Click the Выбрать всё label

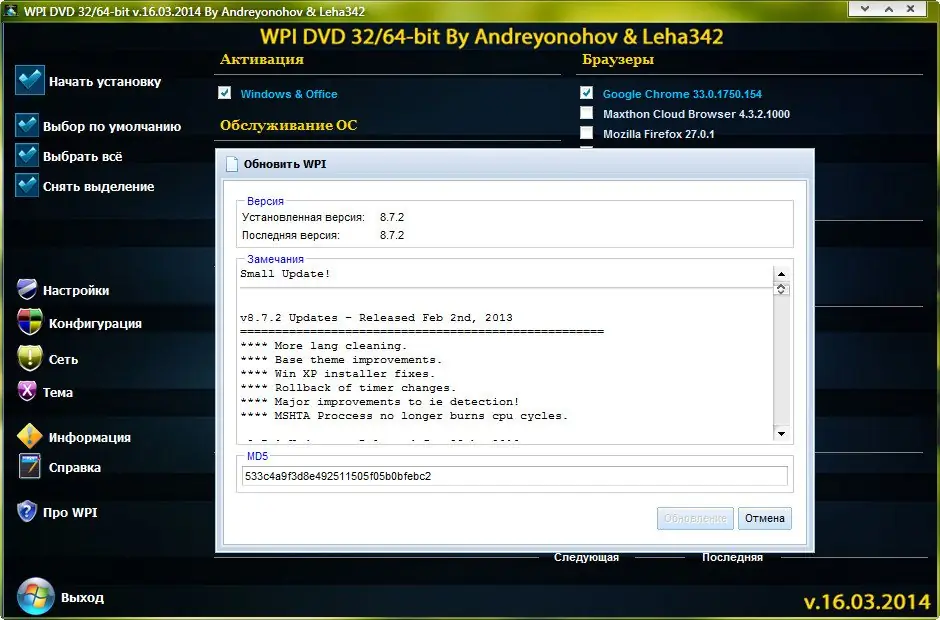(83, 156)
